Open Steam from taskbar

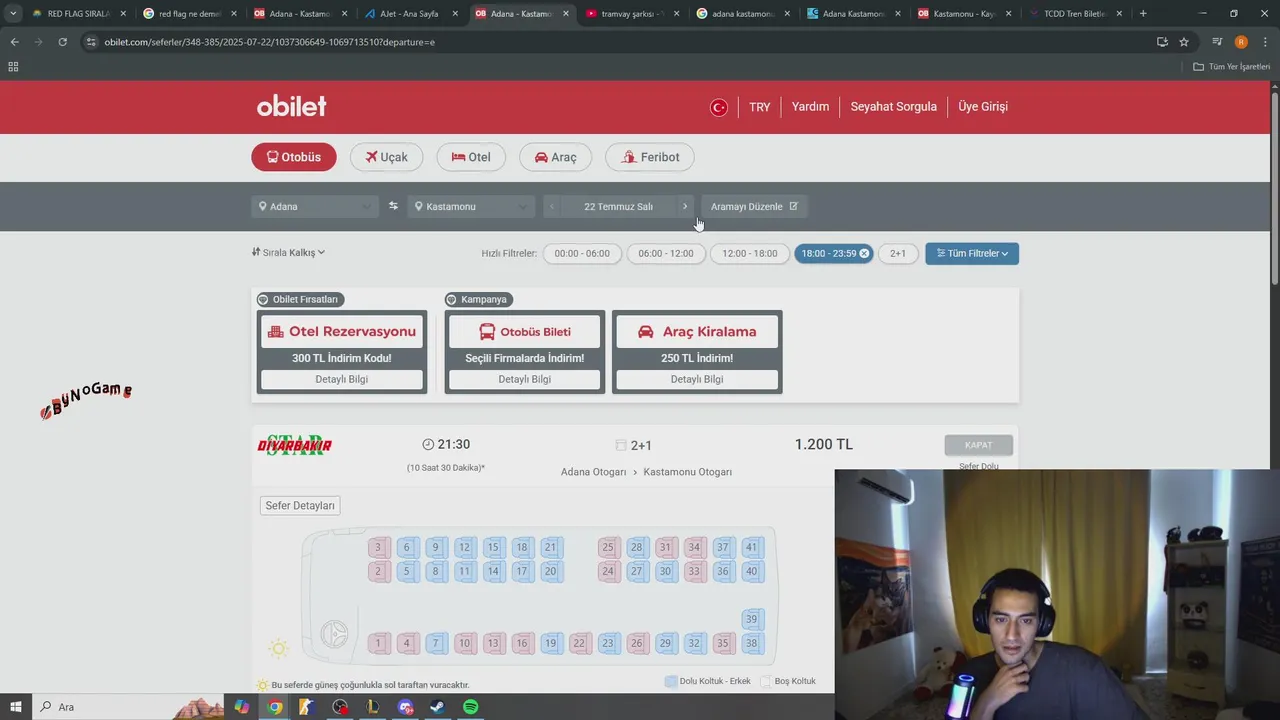click(437, 707)
